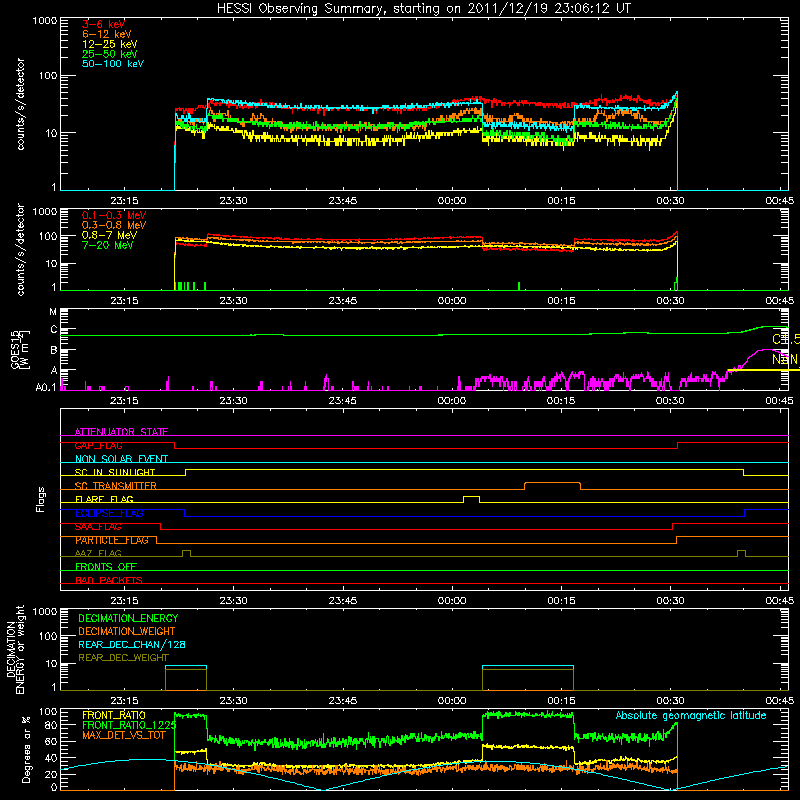The image size is (800, 800).
Task: Click the DECIMATION_WEIGHT legend label
Action: (127, 631)
